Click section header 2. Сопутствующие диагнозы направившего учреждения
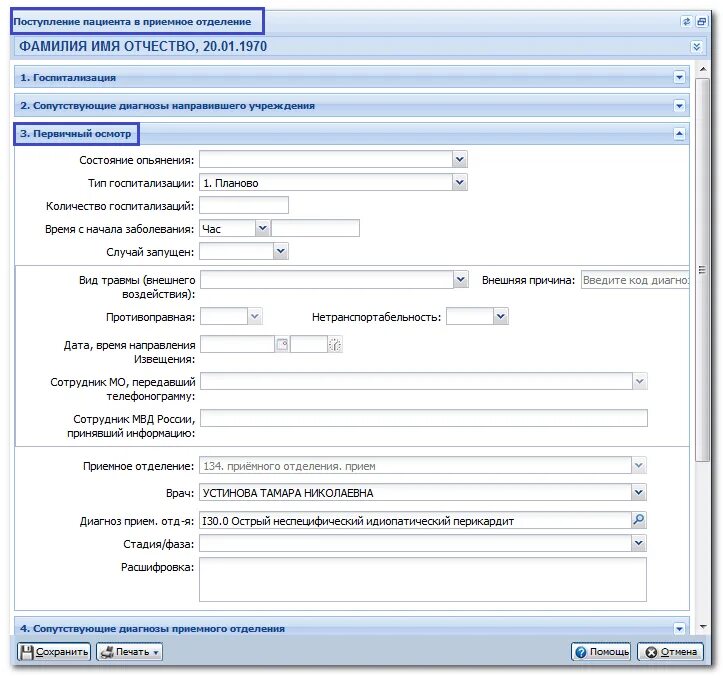The image size is (723, 676). [x=351, y=106]
